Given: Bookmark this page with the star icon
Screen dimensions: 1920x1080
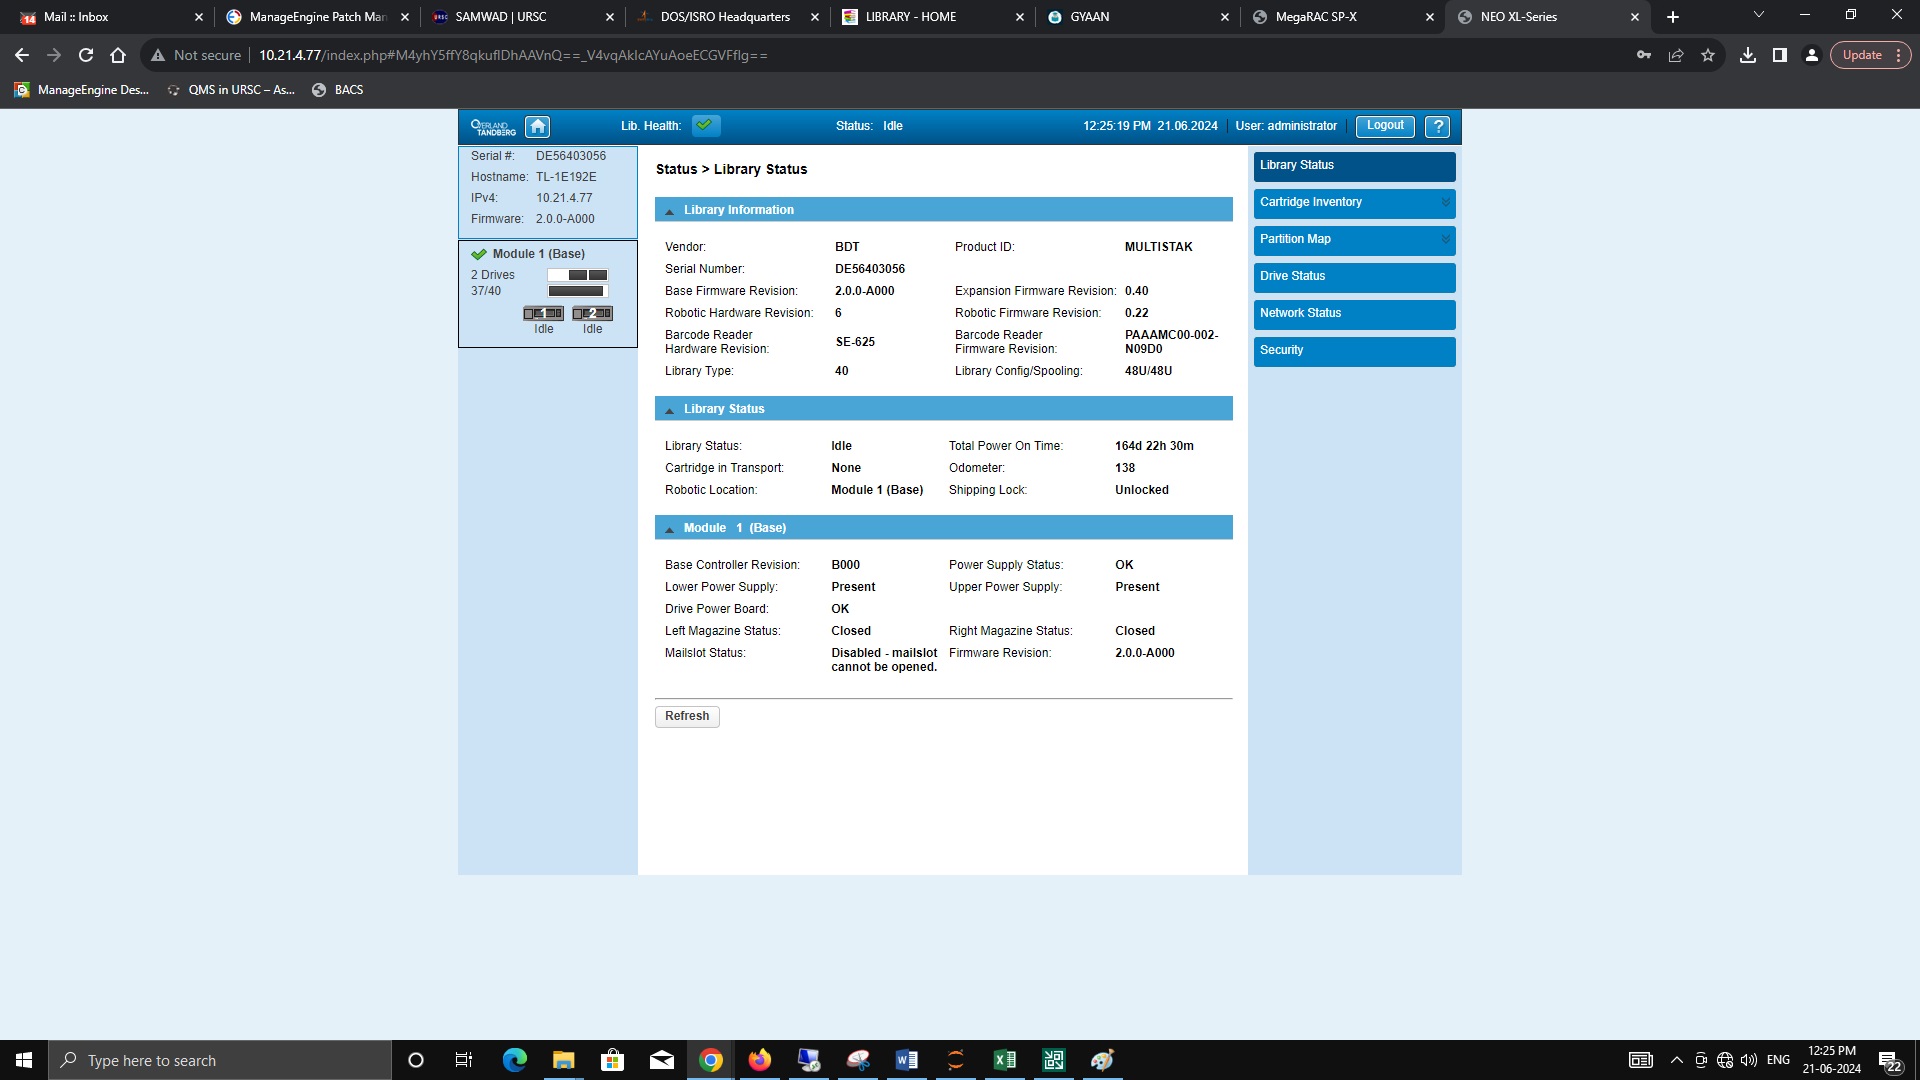Looking at the screenshot, I should click(1708, 55).
